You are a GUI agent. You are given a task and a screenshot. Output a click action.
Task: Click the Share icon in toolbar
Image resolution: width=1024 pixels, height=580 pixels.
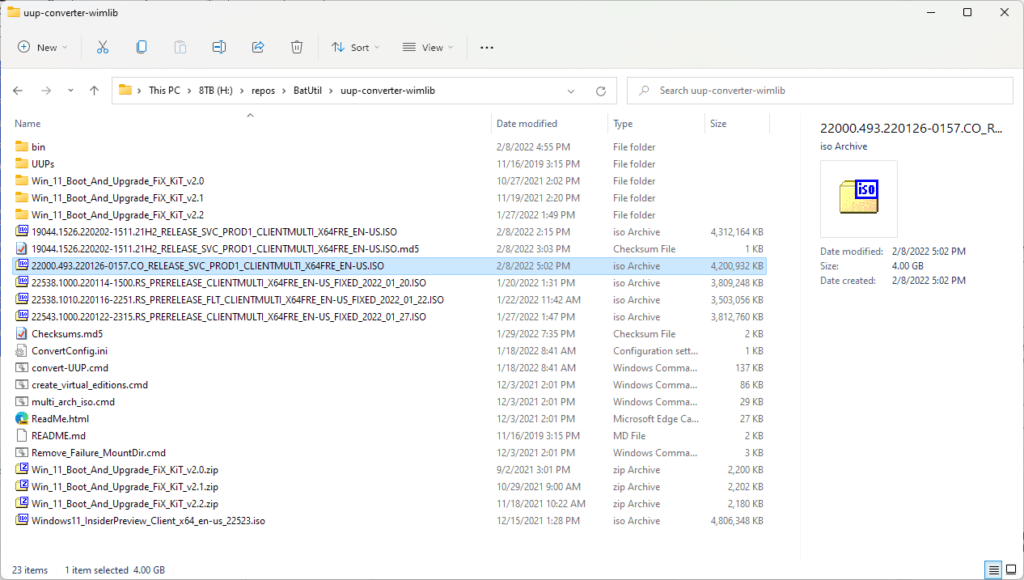tap(258, 47)
